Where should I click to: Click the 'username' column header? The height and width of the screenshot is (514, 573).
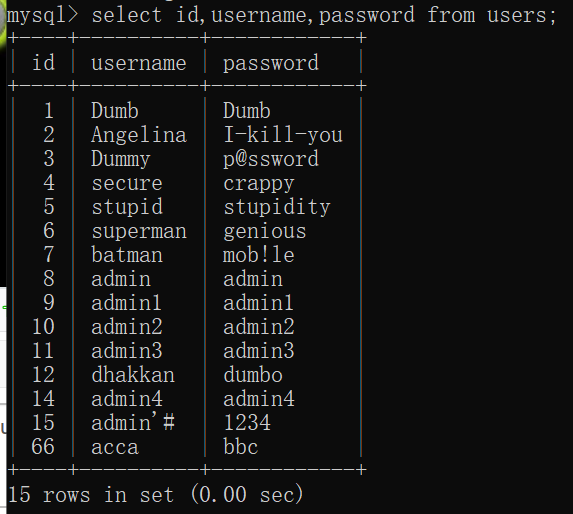click(x=139, y=63)
